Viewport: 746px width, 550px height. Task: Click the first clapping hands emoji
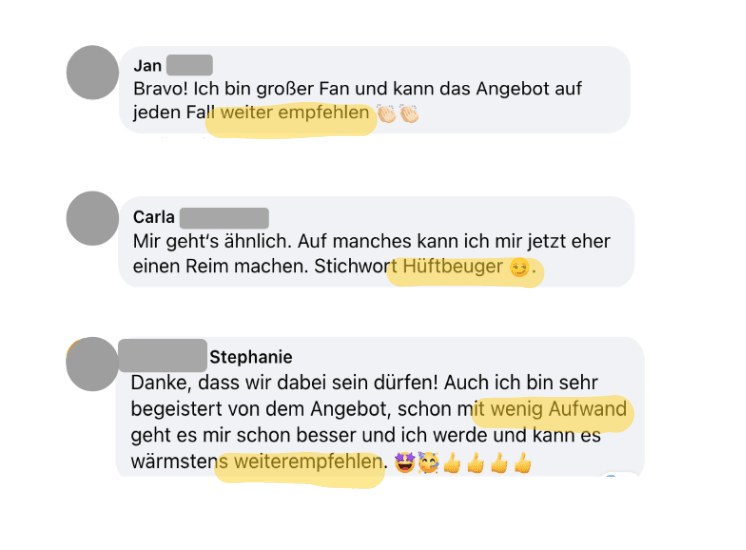click(x=387, y=114)
